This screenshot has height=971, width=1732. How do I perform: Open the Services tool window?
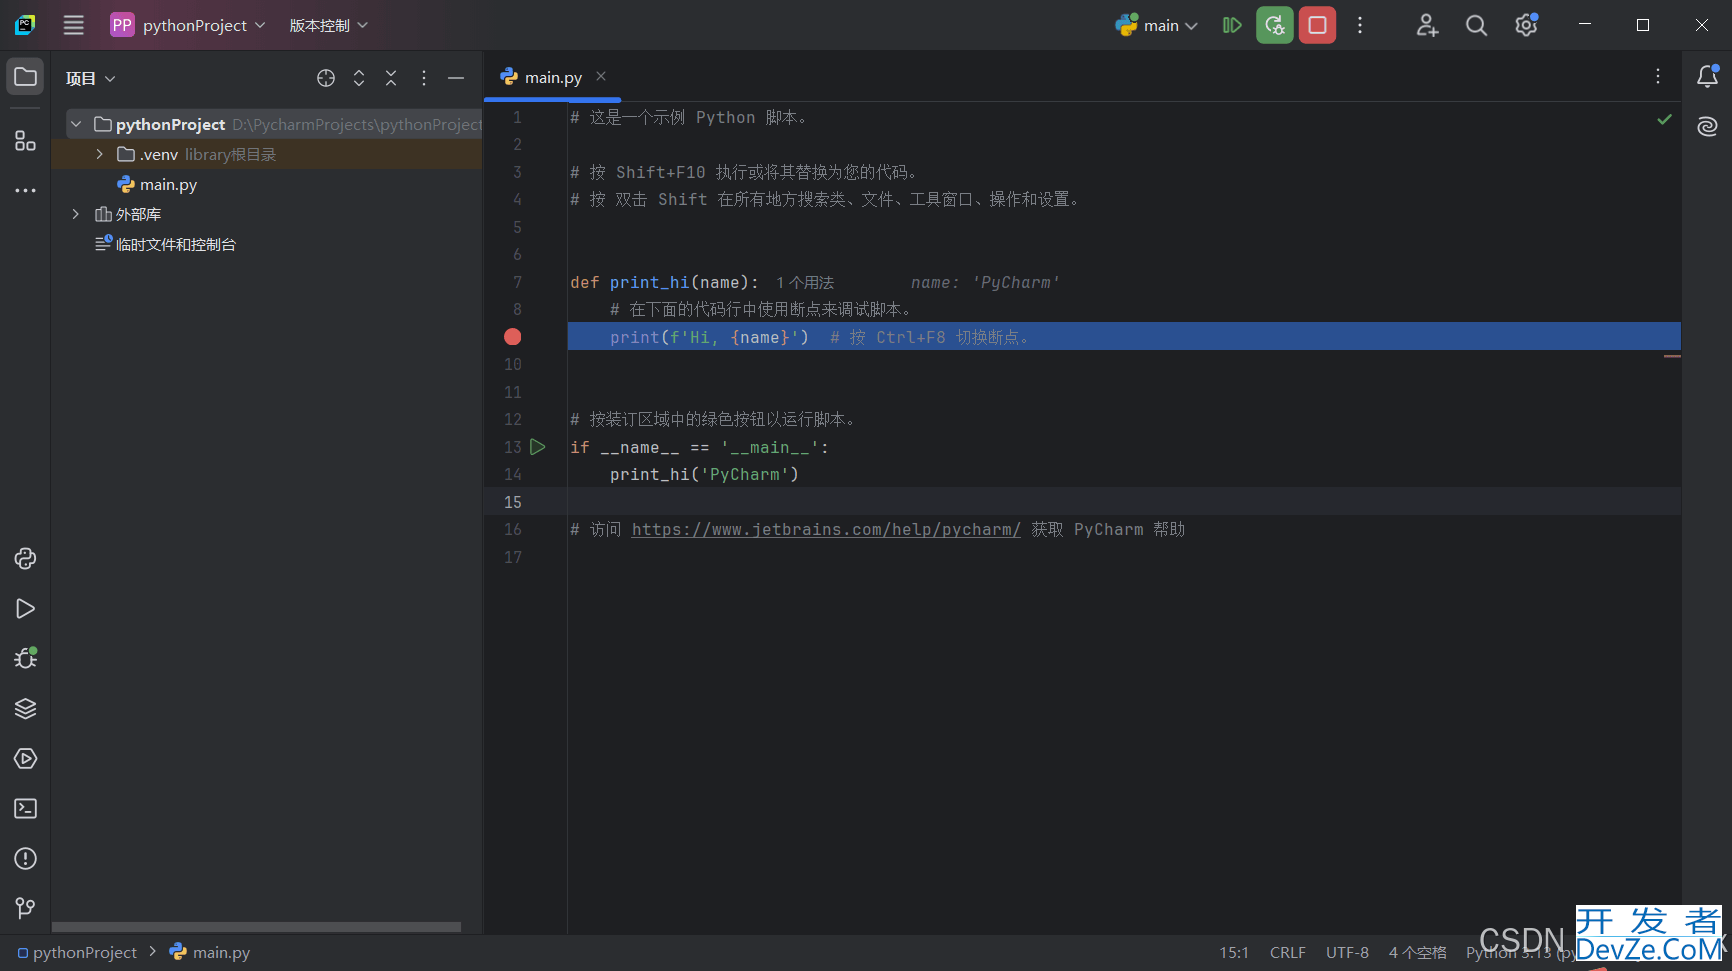tap(25, 758)
